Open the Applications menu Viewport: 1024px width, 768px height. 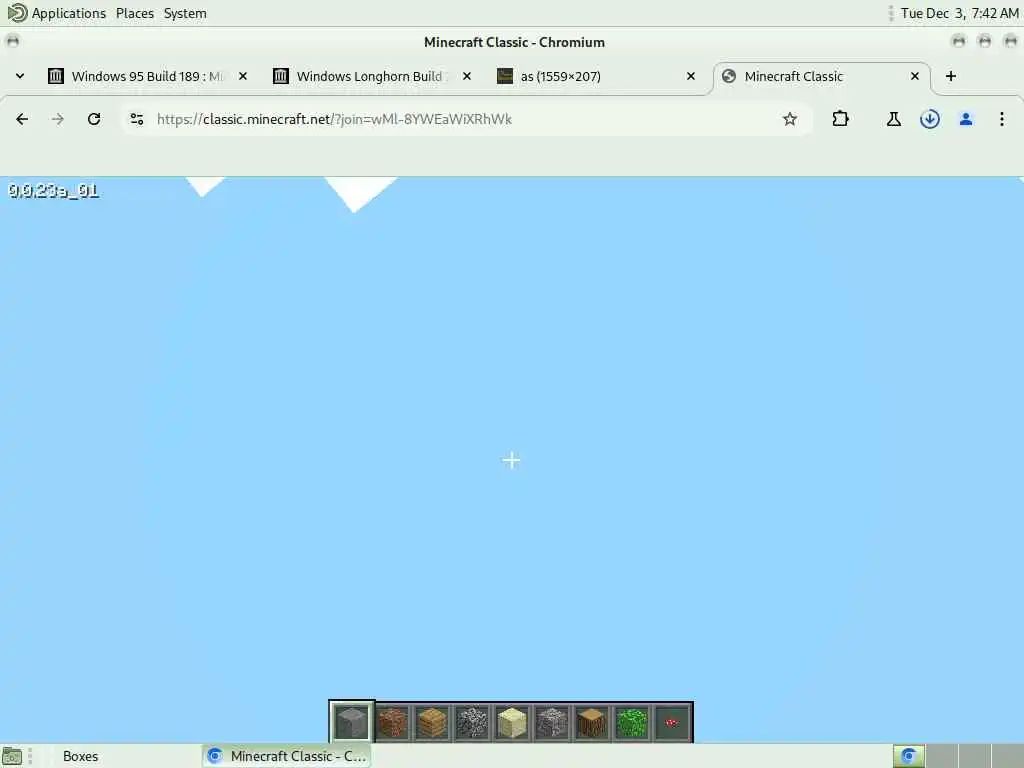[69, 13]
